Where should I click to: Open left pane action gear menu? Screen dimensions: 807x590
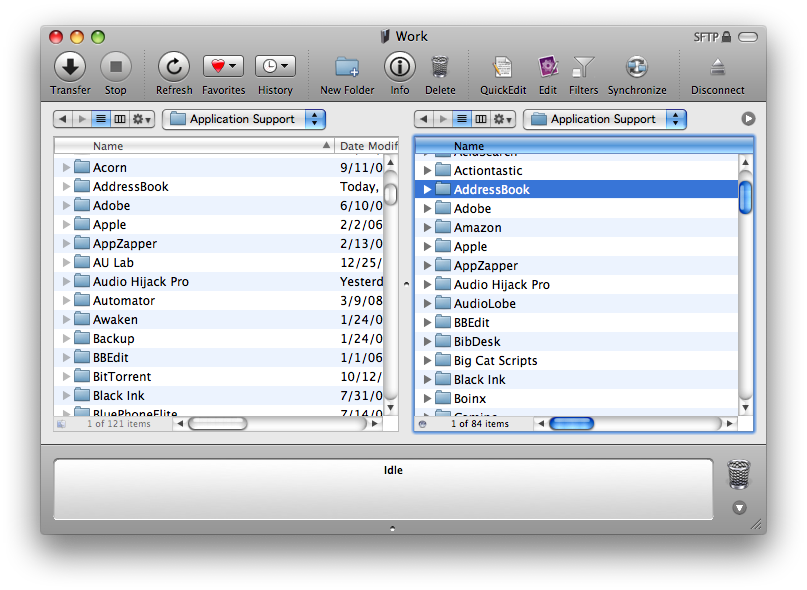(142, 119)
